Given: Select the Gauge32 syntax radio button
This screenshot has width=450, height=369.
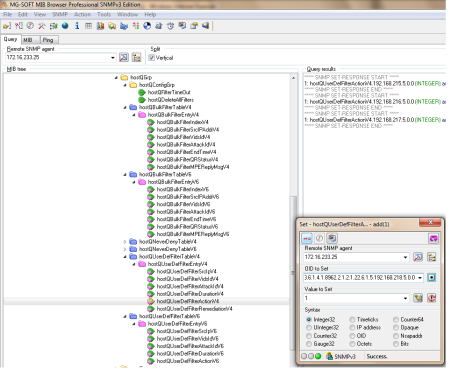Looking at the screenshot, I should [309, 344].
